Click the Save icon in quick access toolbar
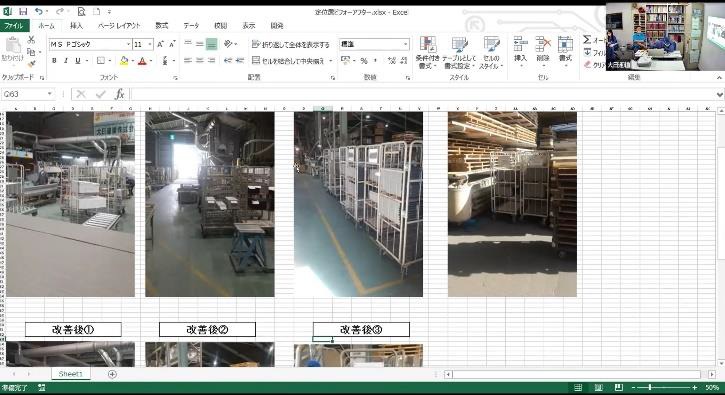The height and width of the screenshot is (395, 725). pos(23,11)
